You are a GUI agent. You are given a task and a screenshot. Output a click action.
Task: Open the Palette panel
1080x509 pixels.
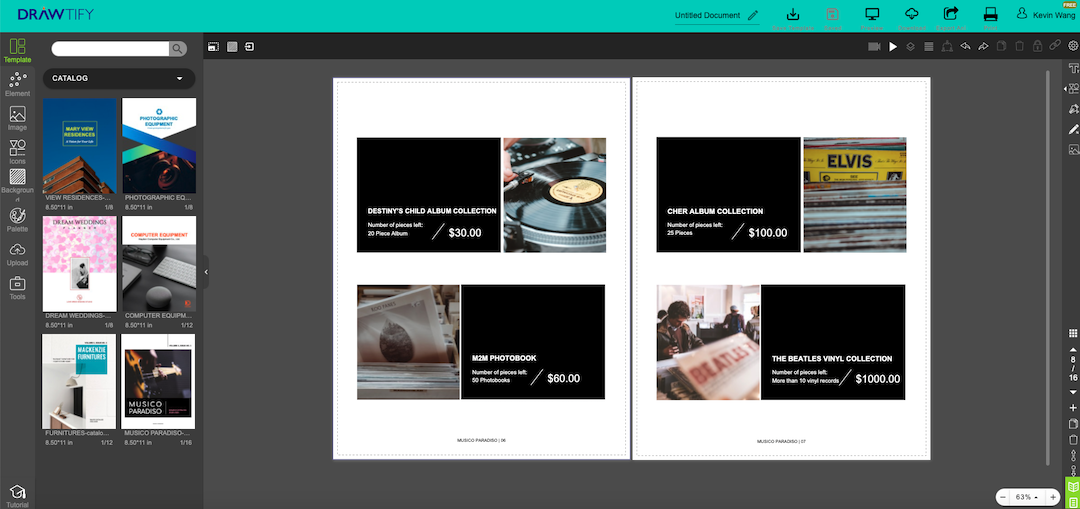click(x=17, y=220)
